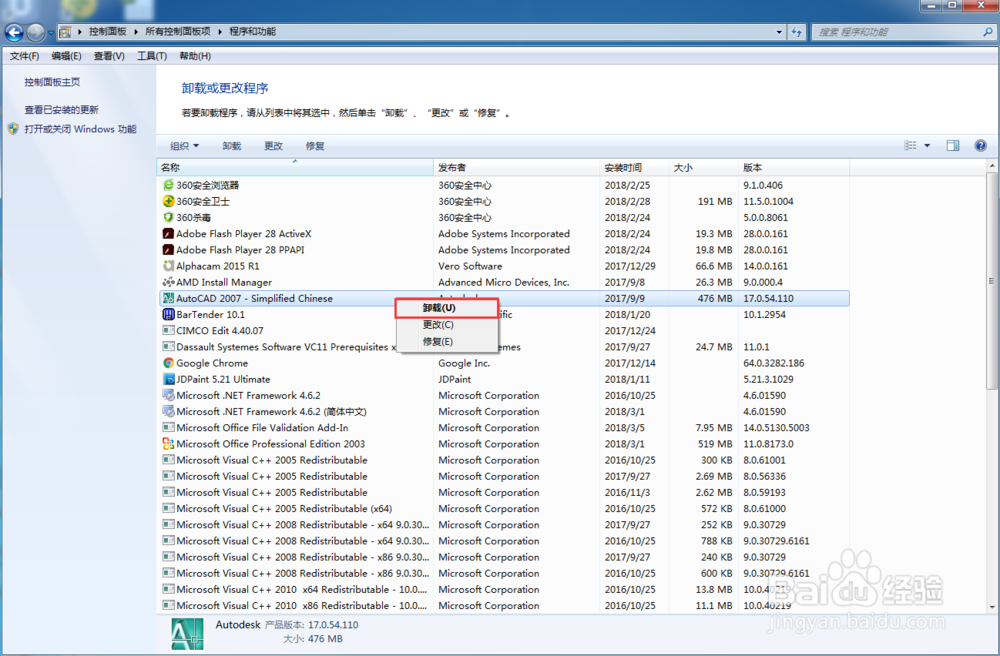The image size is (1000, 656).
Task: Click the version 64.0.3282.186 cell
Action: click(774, 363)
